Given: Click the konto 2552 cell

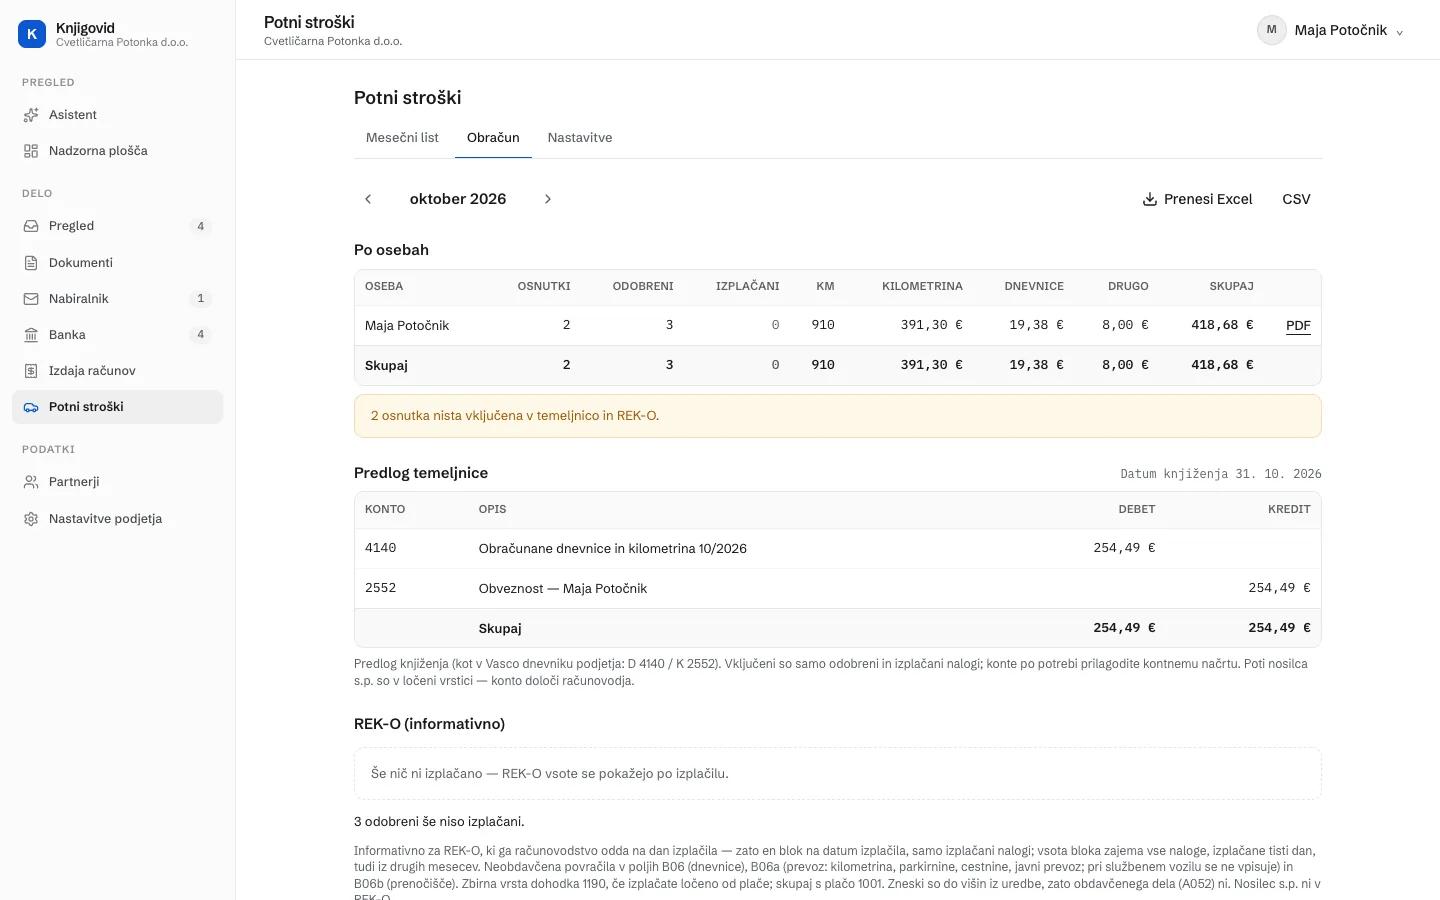Looking at the screenshot, I should [381, 588].
